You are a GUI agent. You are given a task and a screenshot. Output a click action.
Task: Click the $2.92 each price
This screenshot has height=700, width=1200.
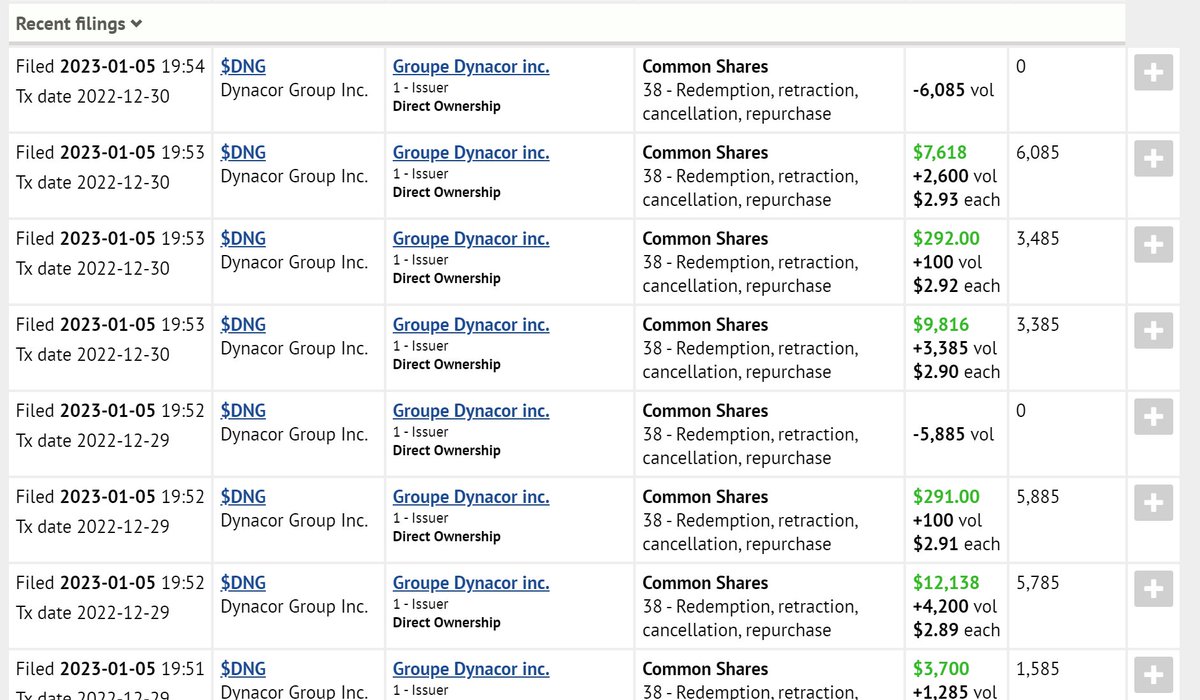956,286
